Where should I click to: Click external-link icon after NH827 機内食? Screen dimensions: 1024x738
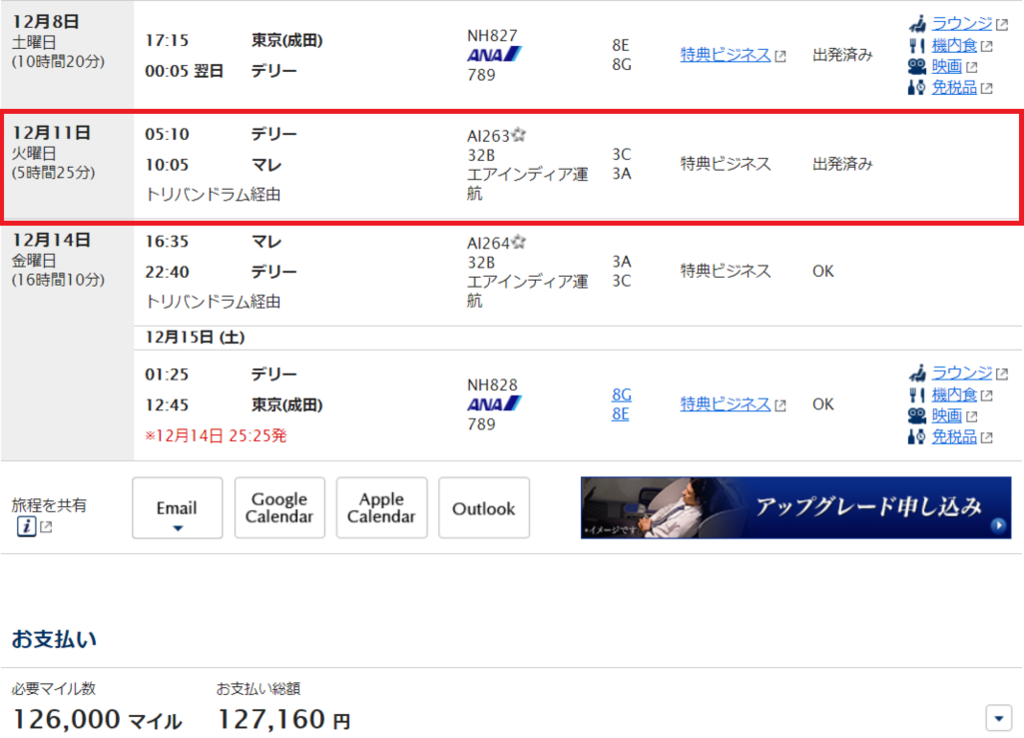click(986, 46)
